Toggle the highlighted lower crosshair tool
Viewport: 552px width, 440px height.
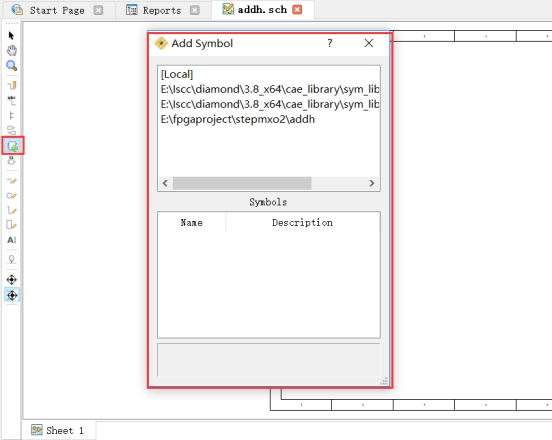[12, 295]
